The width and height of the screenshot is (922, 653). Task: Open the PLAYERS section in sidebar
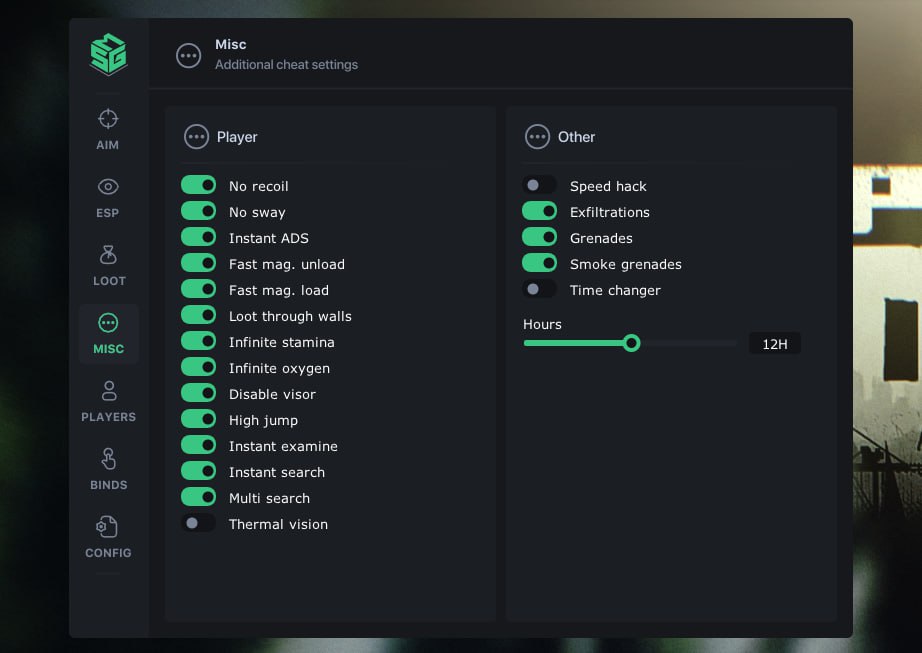coord(108,401)
